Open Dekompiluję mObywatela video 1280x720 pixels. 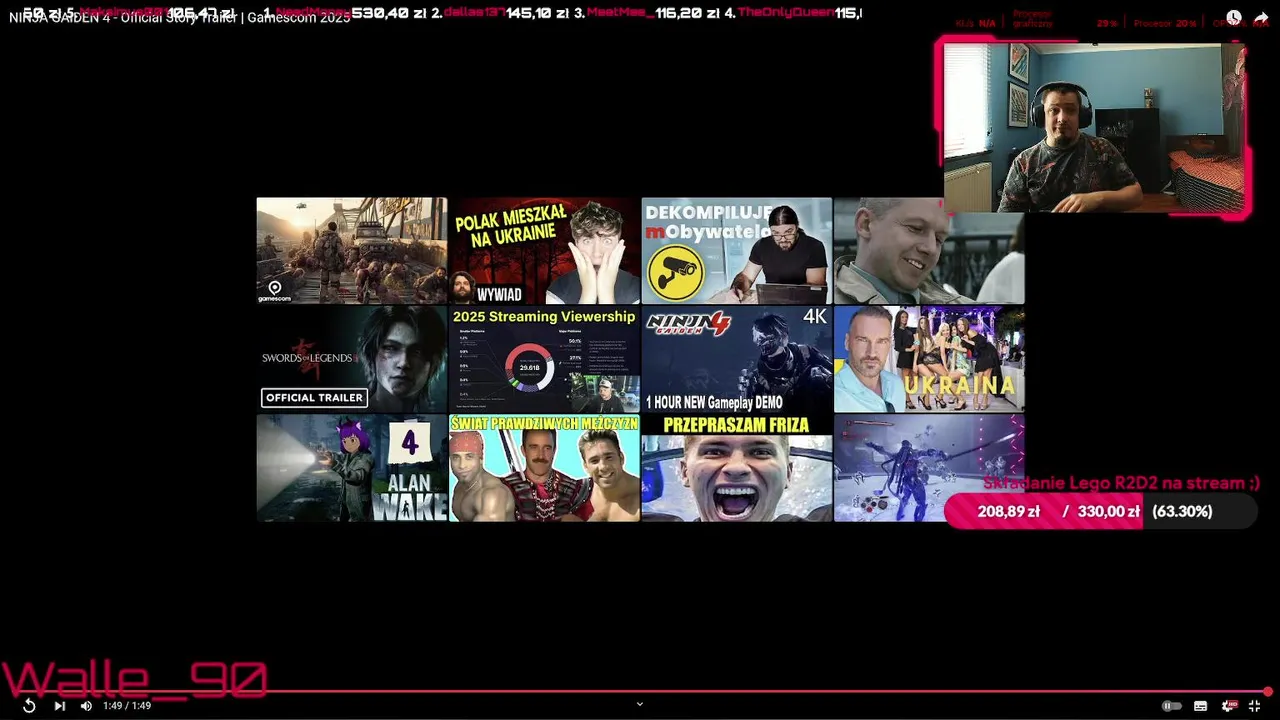pyautogui.click(x=736, y=250)
